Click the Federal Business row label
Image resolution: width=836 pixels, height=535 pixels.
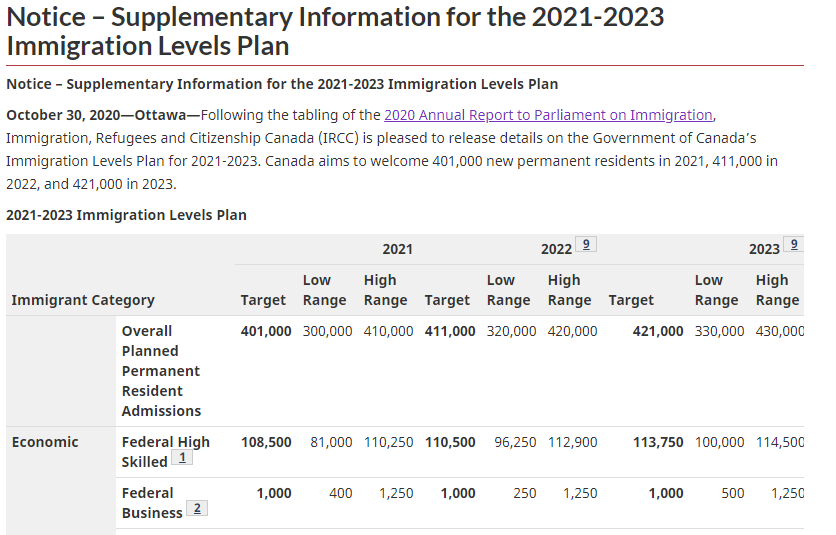point(152,503)
